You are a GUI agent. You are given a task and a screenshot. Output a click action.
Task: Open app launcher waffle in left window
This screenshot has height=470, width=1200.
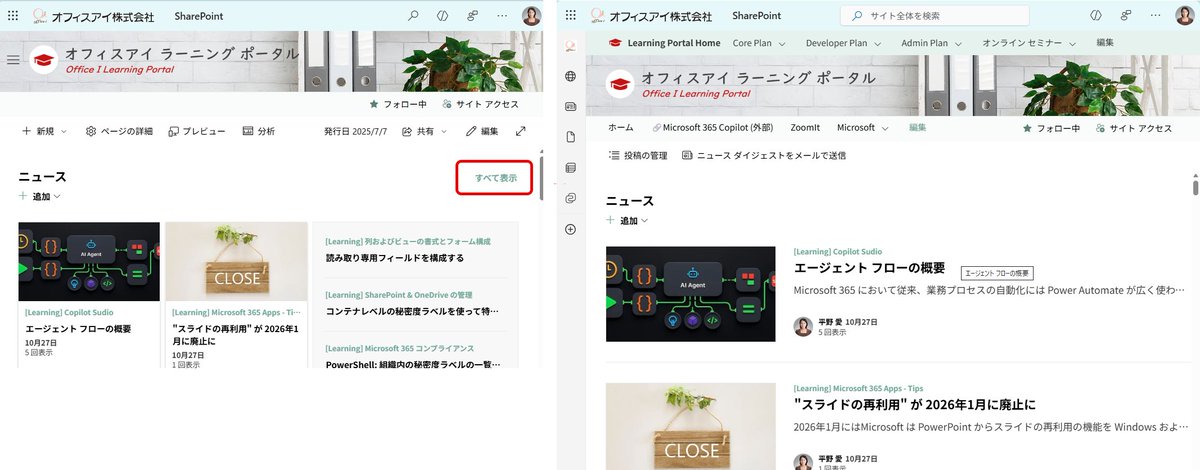(x=11, y=16)
